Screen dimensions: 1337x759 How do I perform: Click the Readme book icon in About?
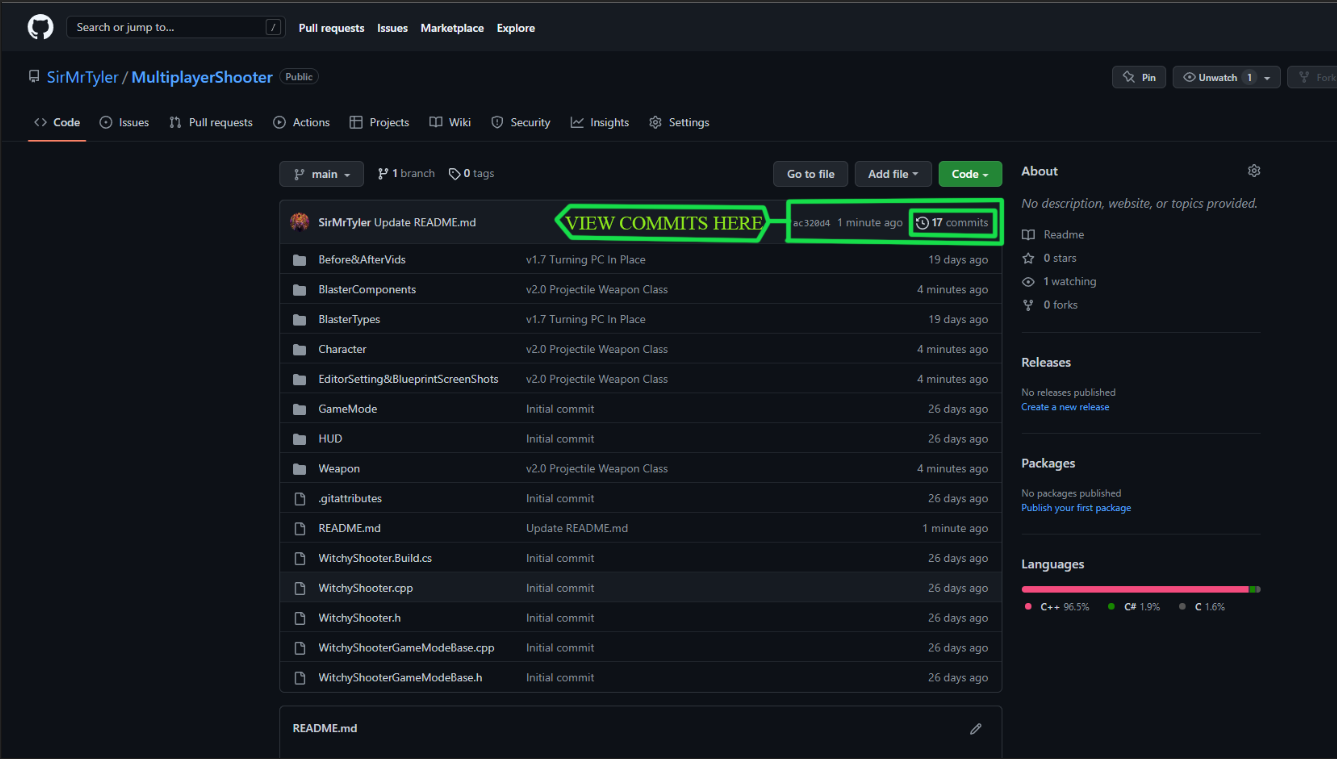[x=1028, y=235]
